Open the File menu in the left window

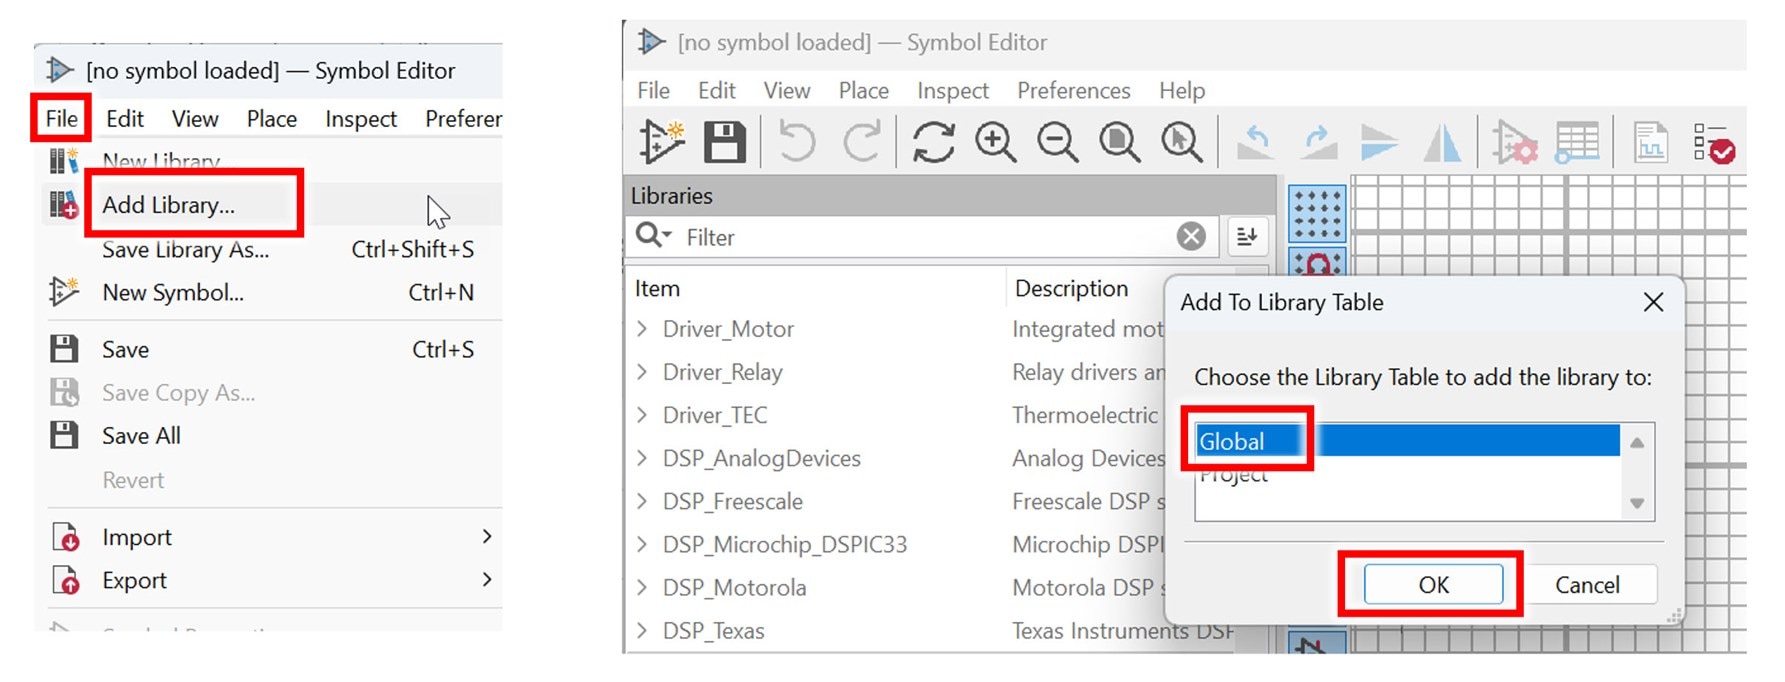pyautogui.click(x=61, y=118)
